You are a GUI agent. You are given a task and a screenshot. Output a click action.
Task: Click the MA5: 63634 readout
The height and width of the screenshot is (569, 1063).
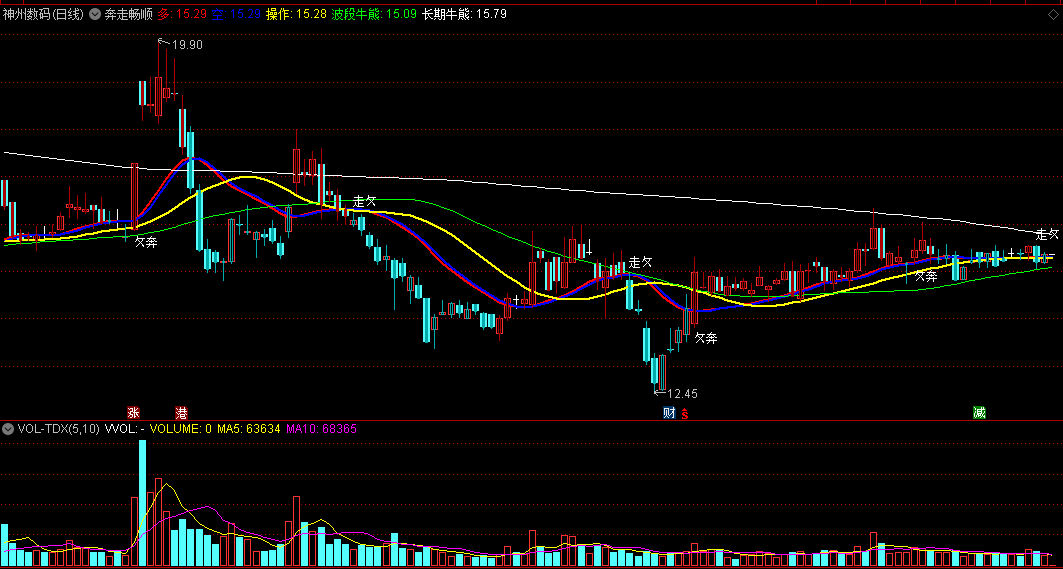(249, 429)
